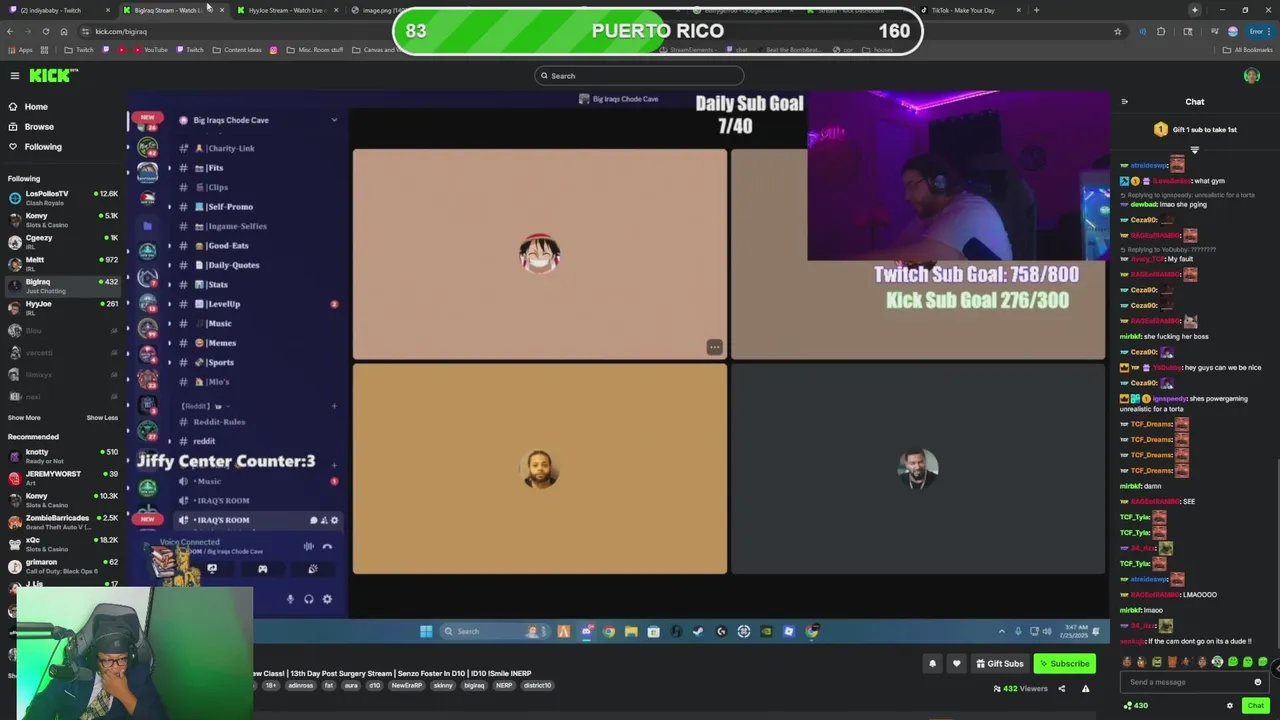Open recommended channel xQc
This screenshot has height=720, width=1280.
(x=63, y=543)
